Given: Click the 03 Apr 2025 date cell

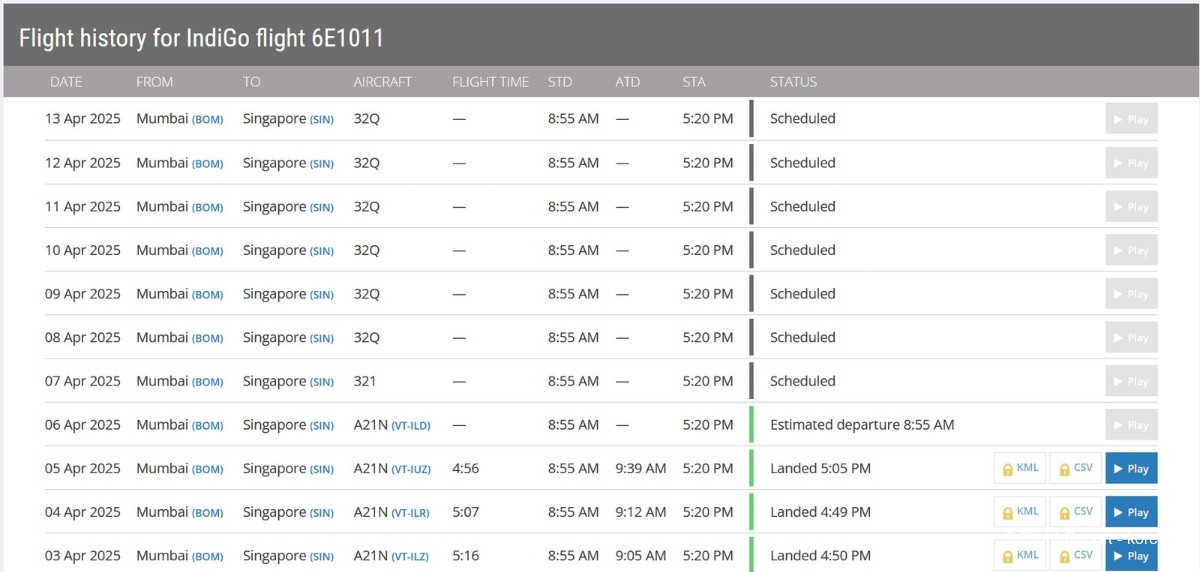Looking at the screenshot, I should (x=83, y=556).
